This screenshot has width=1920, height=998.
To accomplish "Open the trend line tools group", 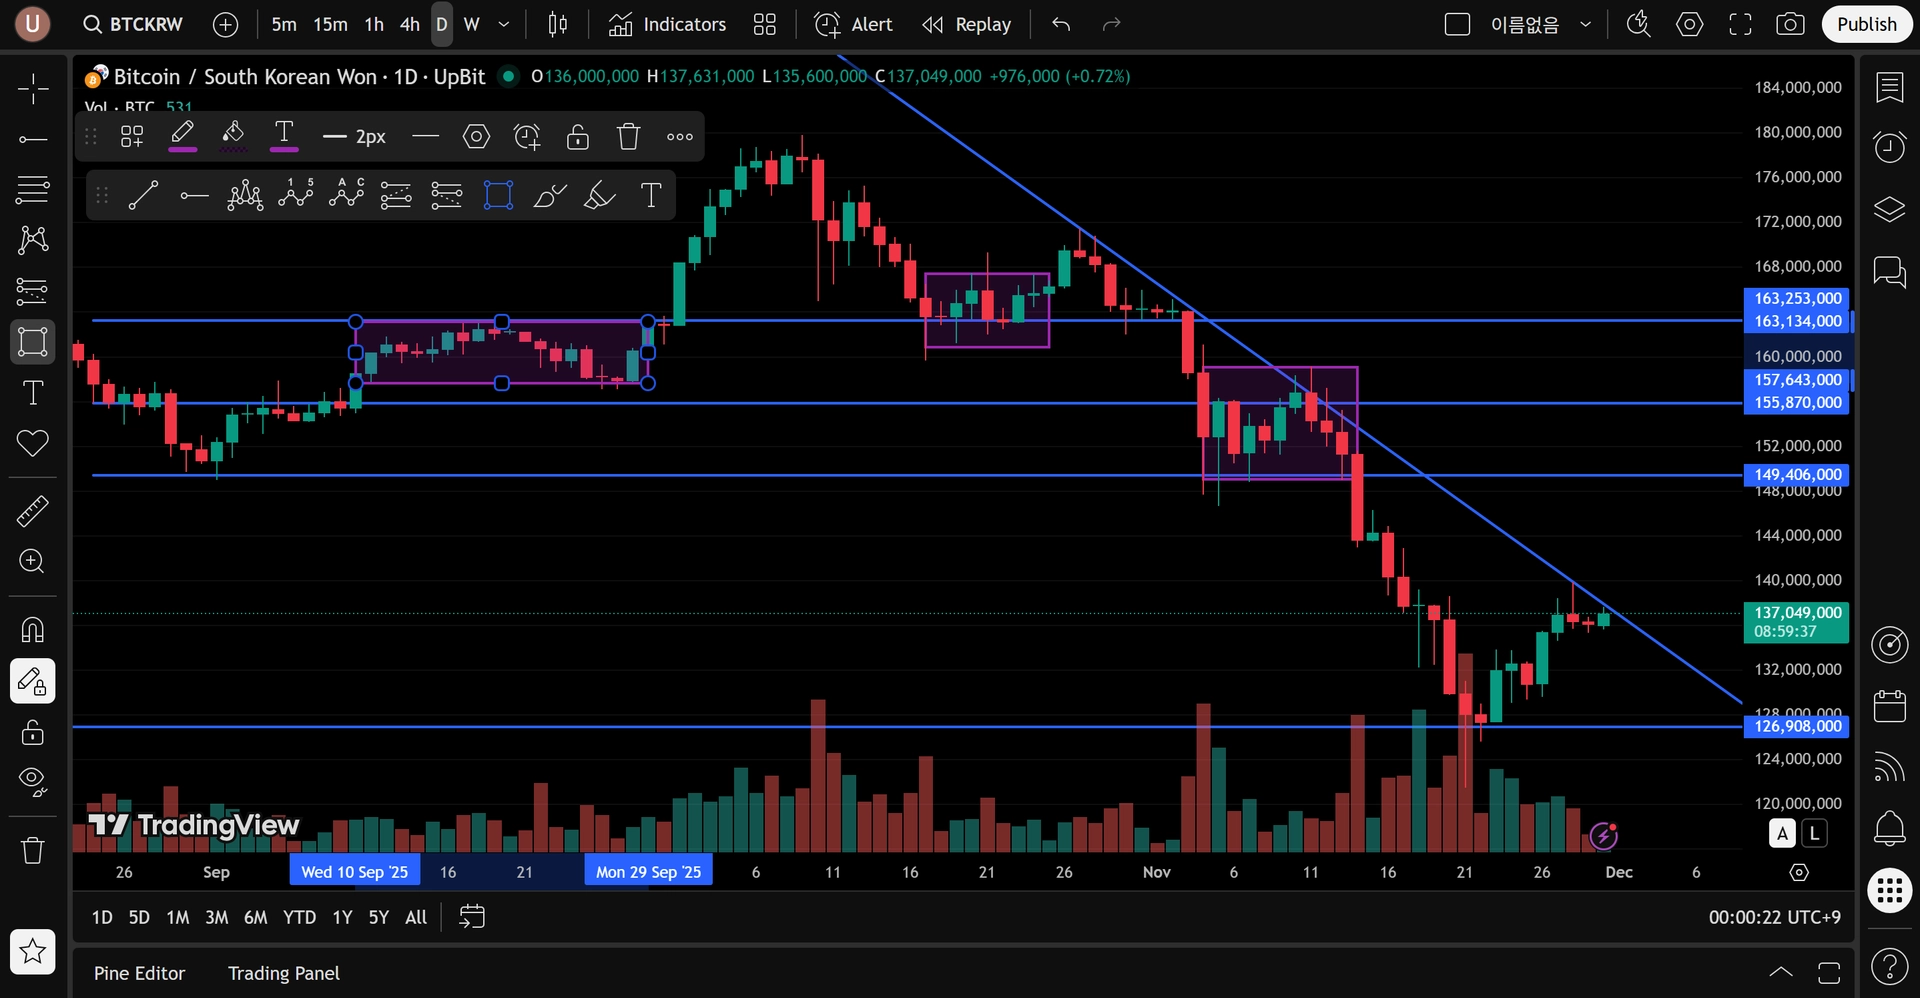I will (x=33, y=139).
